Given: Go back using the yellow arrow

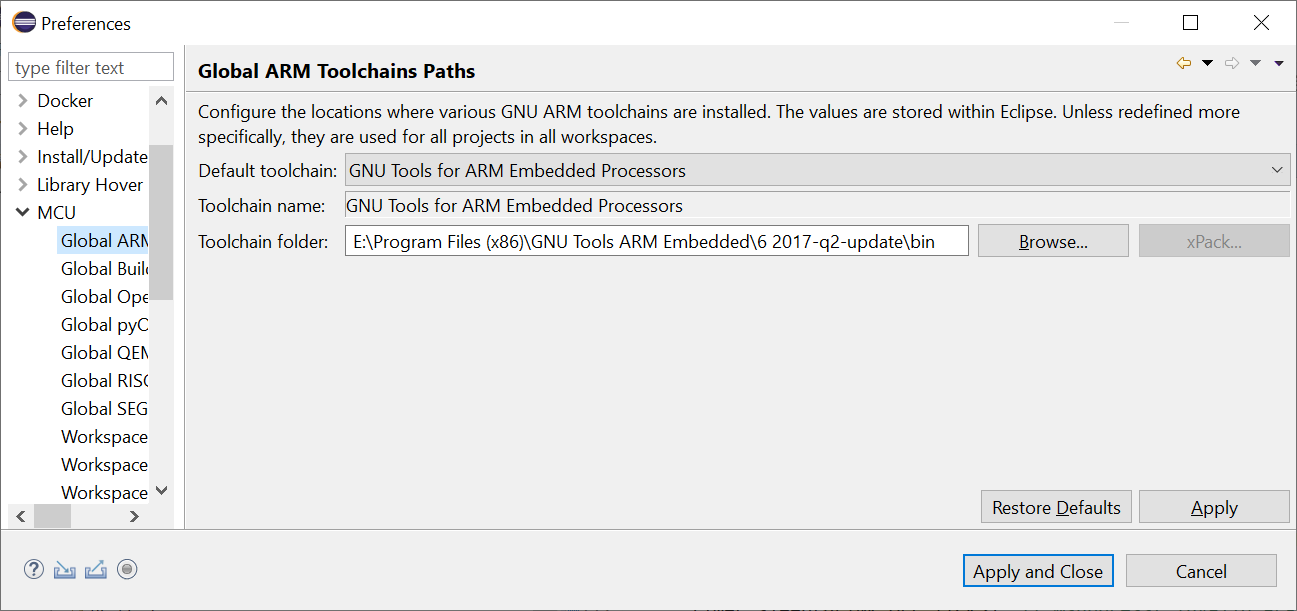Looking at the screenshot, I should tap(1184, 63).
